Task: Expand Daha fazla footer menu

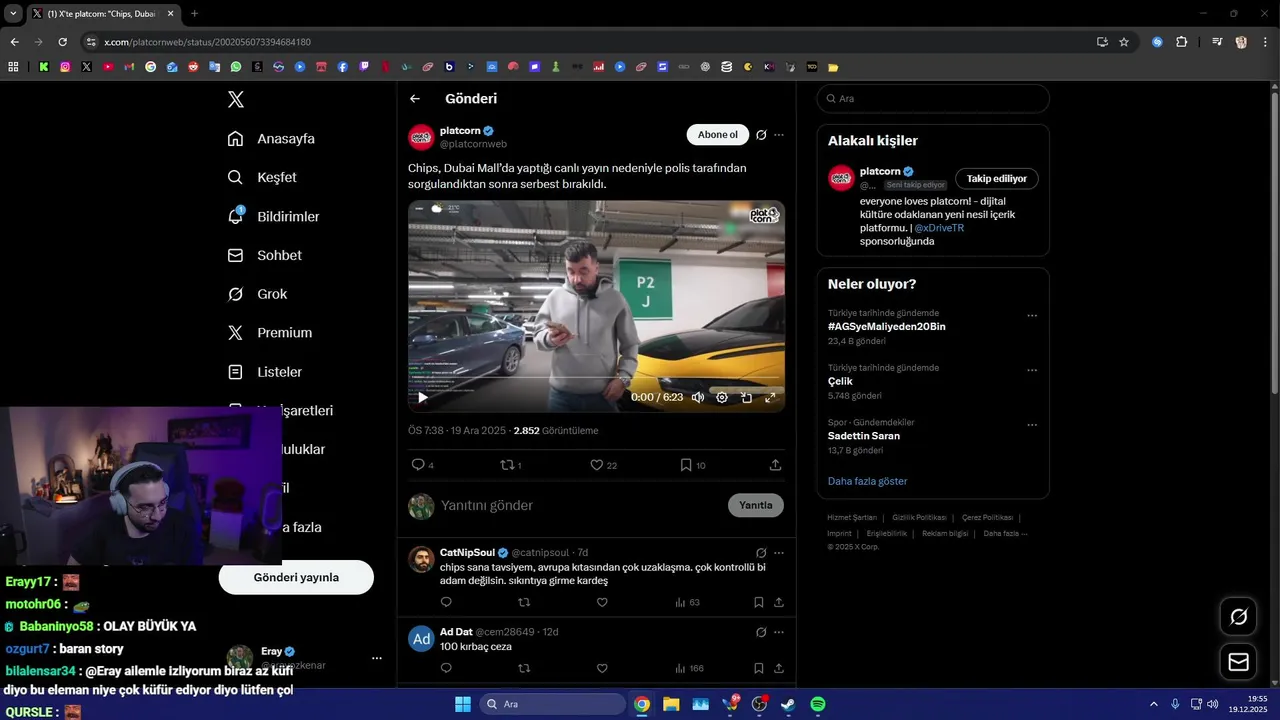Action: (x=1005, y=534)
